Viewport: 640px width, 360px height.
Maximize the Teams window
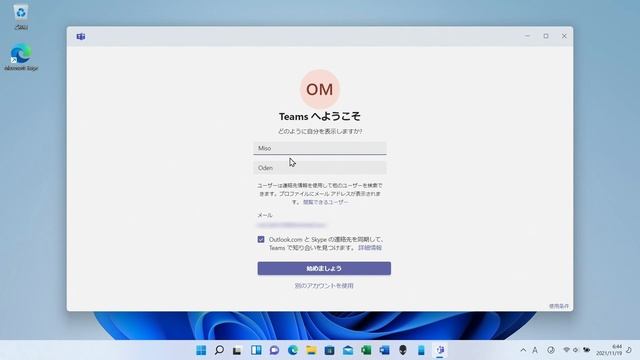546,36
